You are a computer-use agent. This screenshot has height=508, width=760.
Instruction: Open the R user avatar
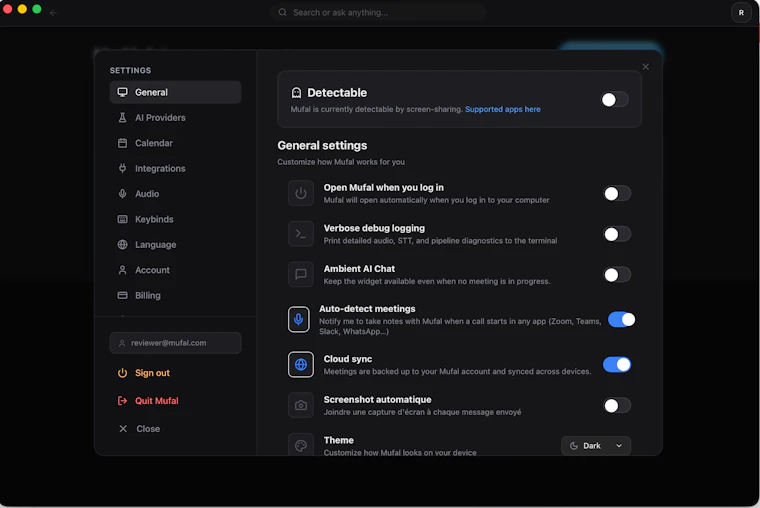coord(741,13)
